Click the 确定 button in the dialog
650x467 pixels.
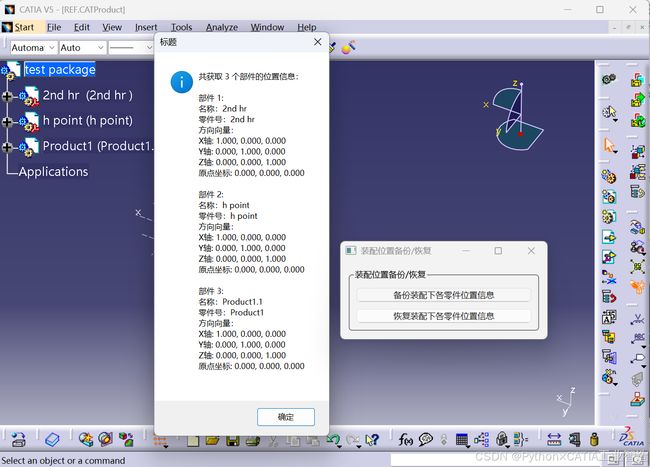(286, 417)
